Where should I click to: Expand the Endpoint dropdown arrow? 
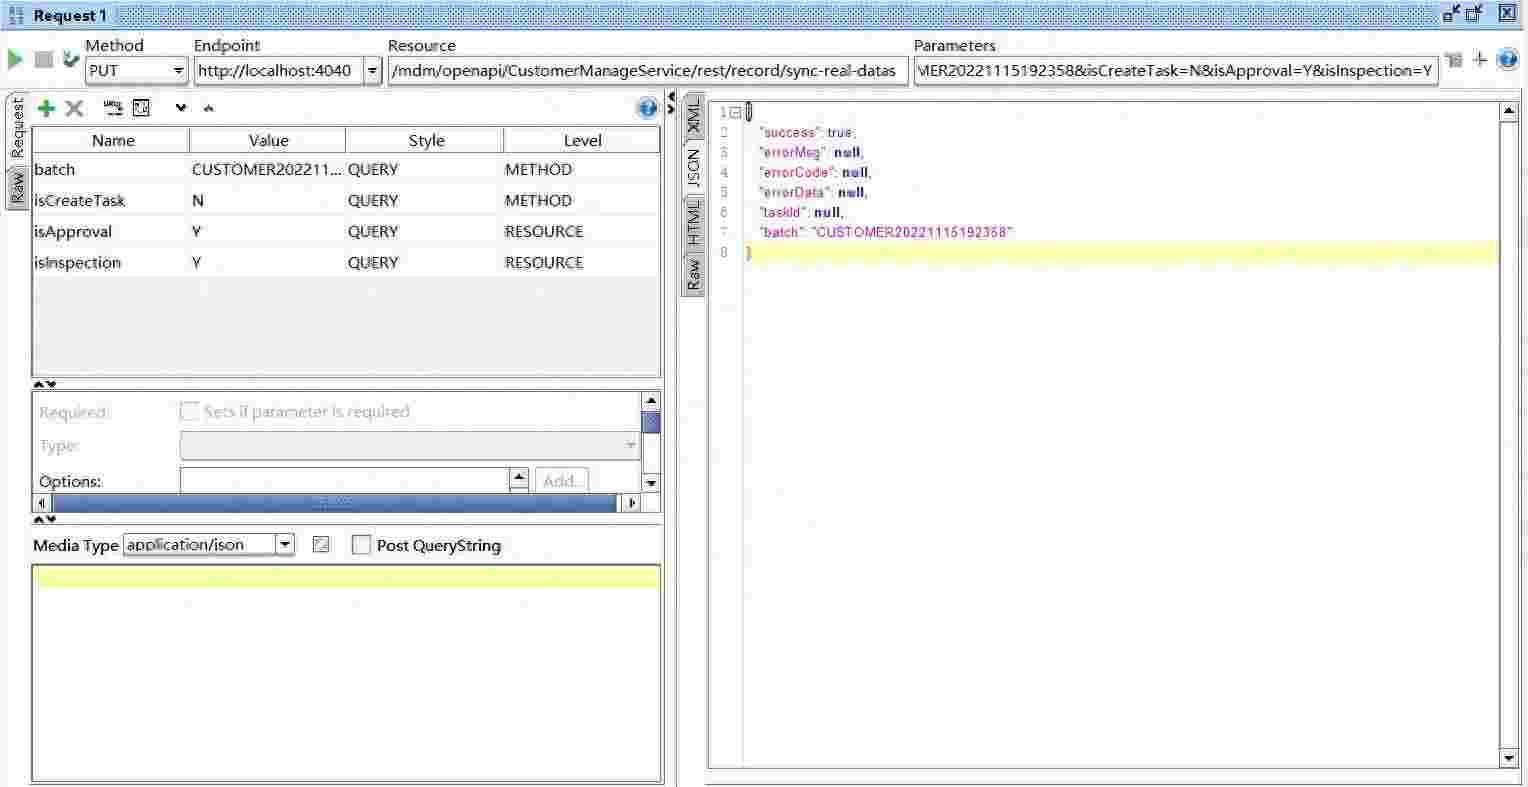point(372,71)
